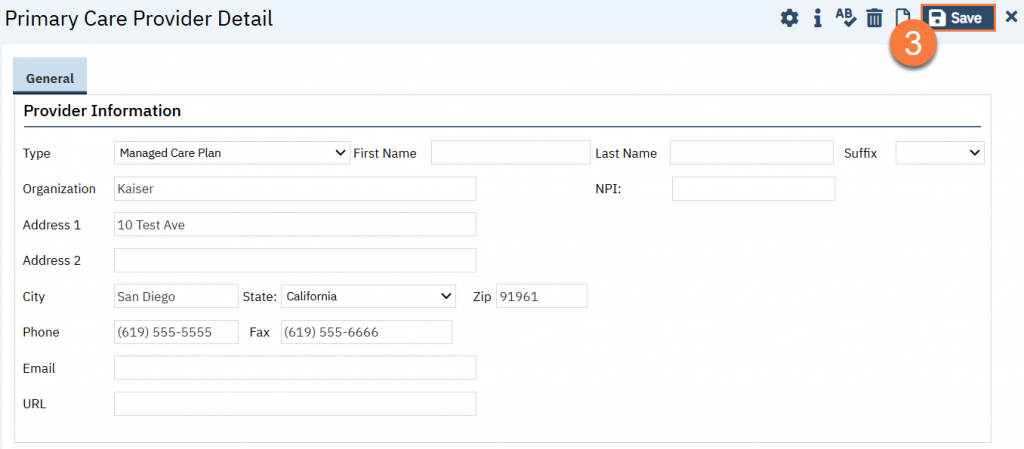Open settings gear icon in header
The width and height of the screenshot is (1024, 449).
pyautogui.click(x=789, y=18)
